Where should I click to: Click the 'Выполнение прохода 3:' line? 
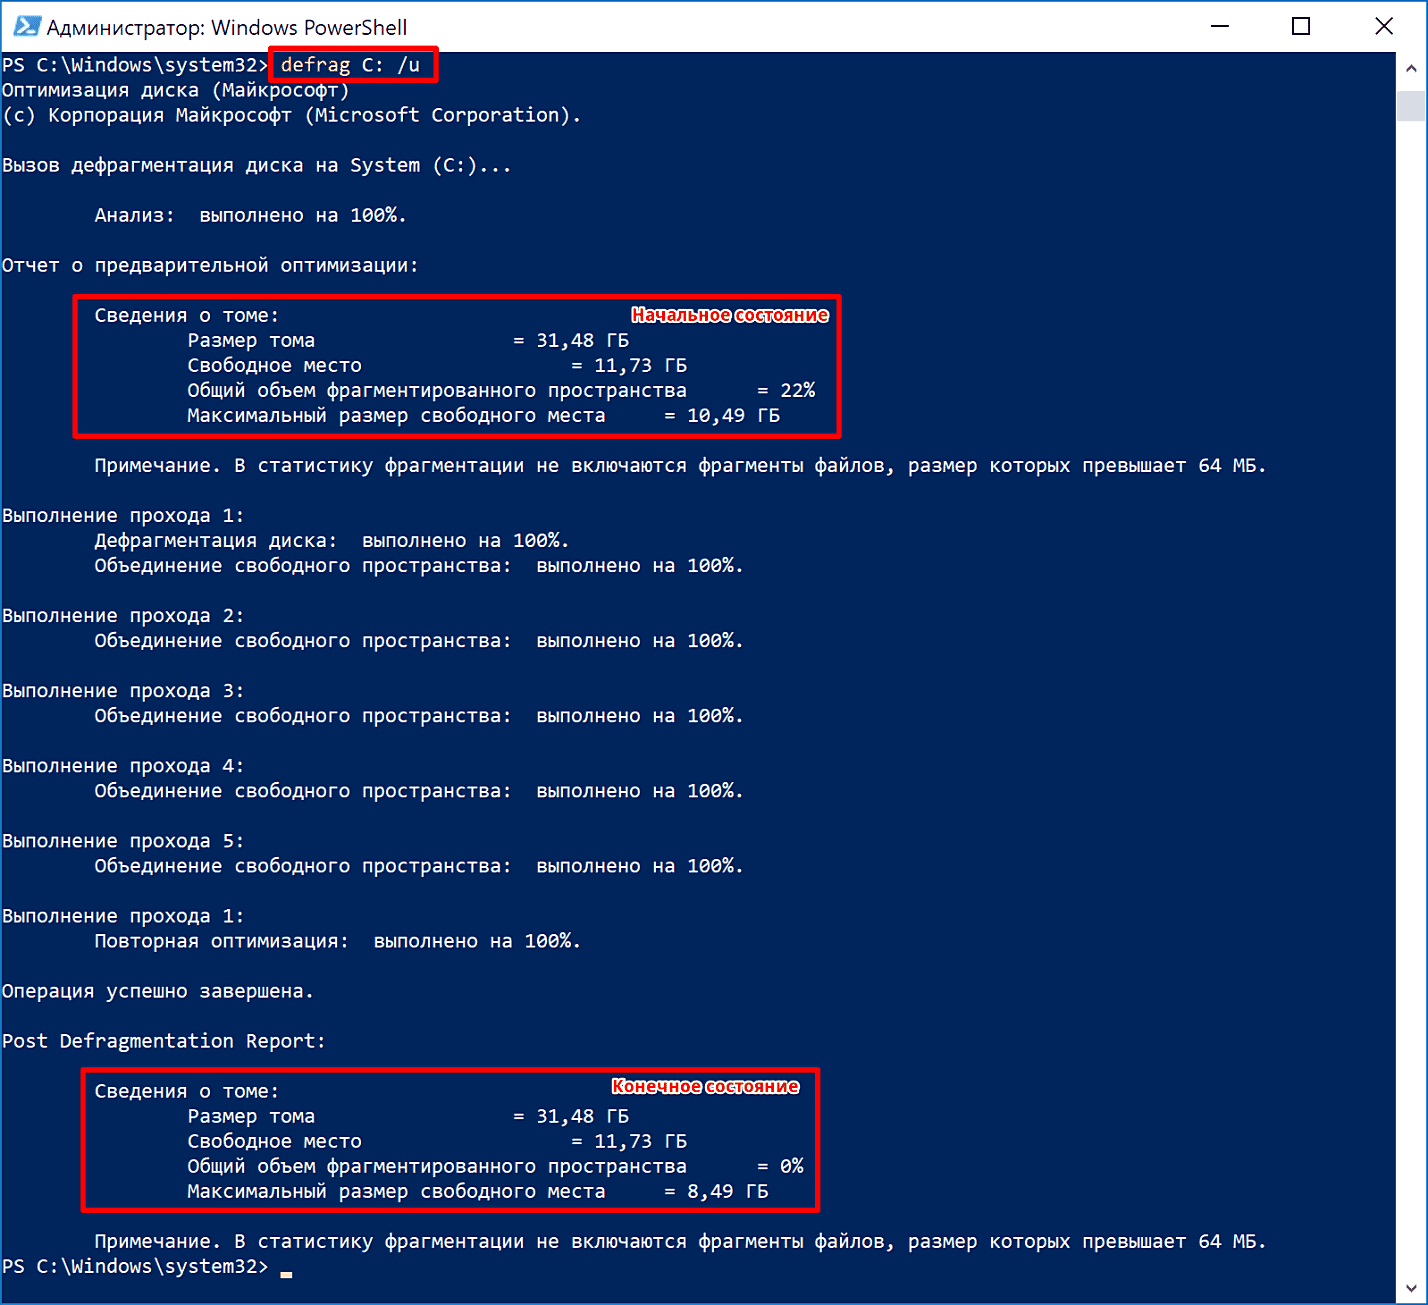point(123,691)
